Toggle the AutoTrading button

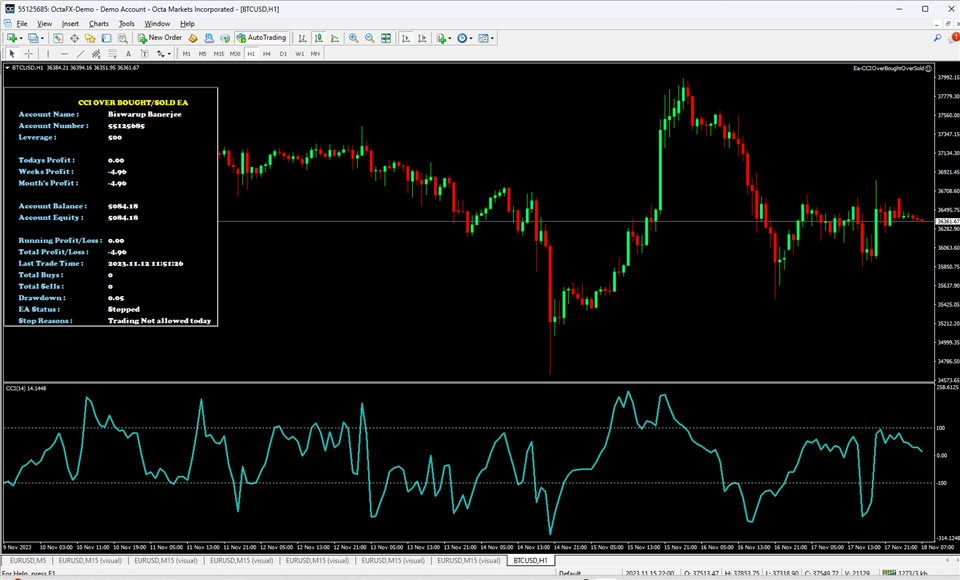(x=261, y=38)
